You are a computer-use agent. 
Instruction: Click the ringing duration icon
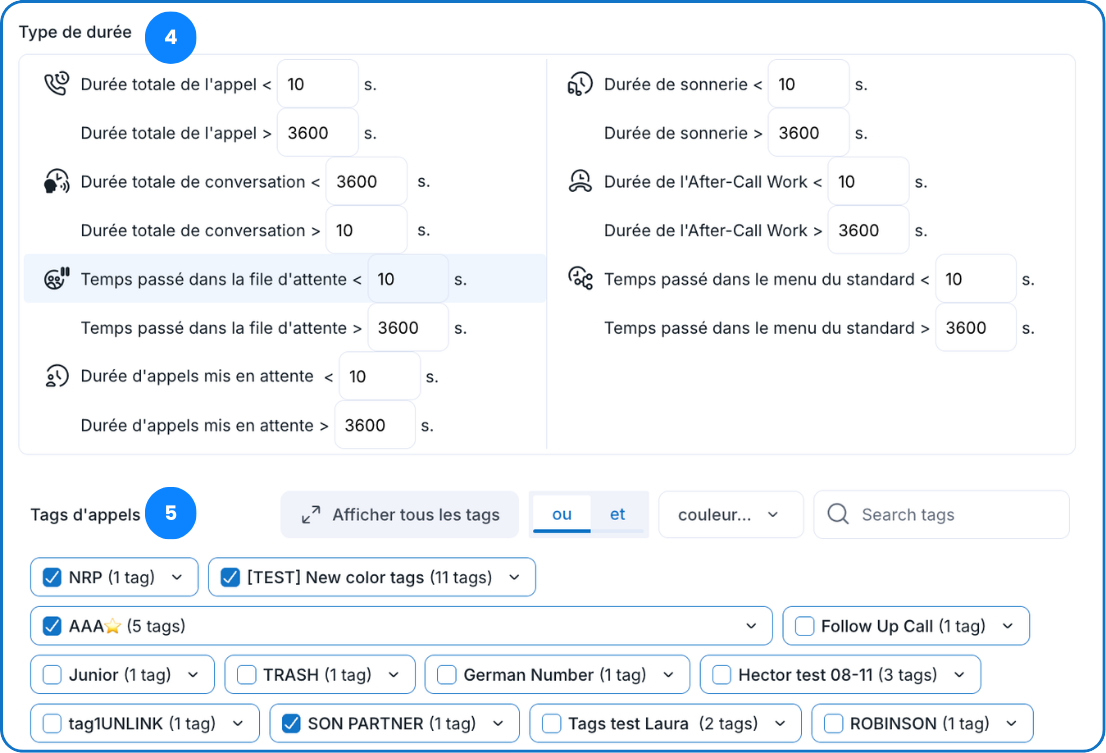point(580,84)
